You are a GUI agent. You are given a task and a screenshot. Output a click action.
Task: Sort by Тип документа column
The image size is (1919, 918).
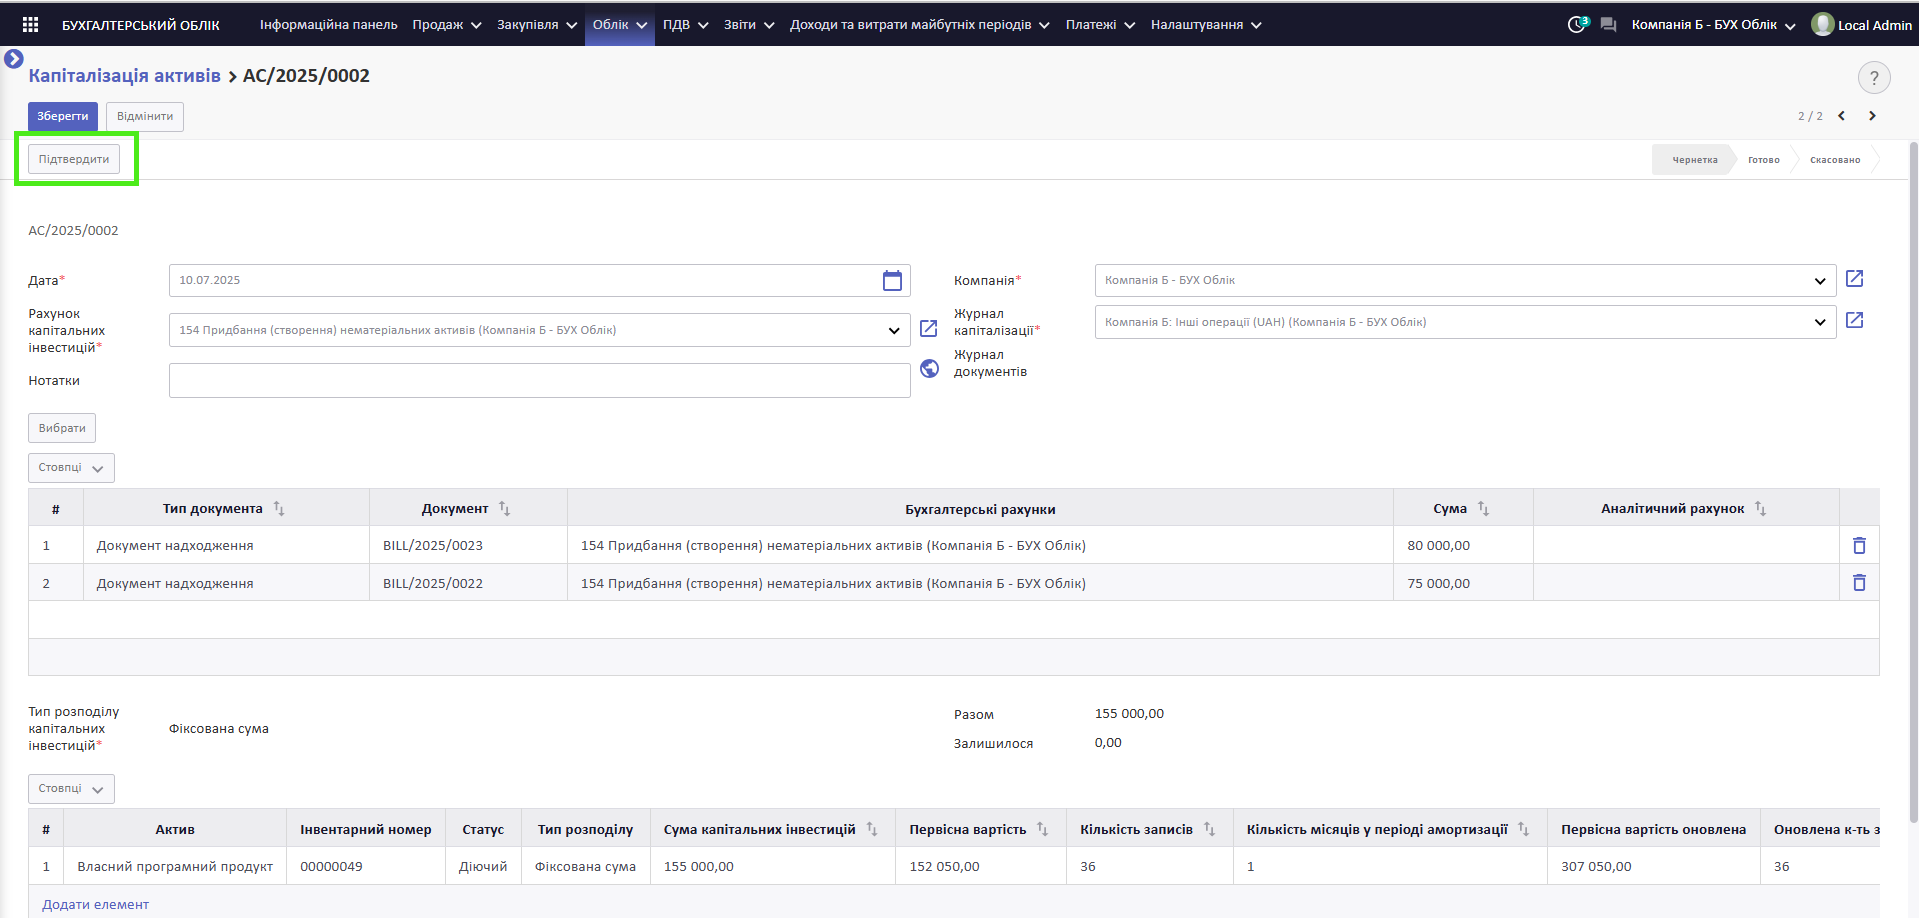279,509
